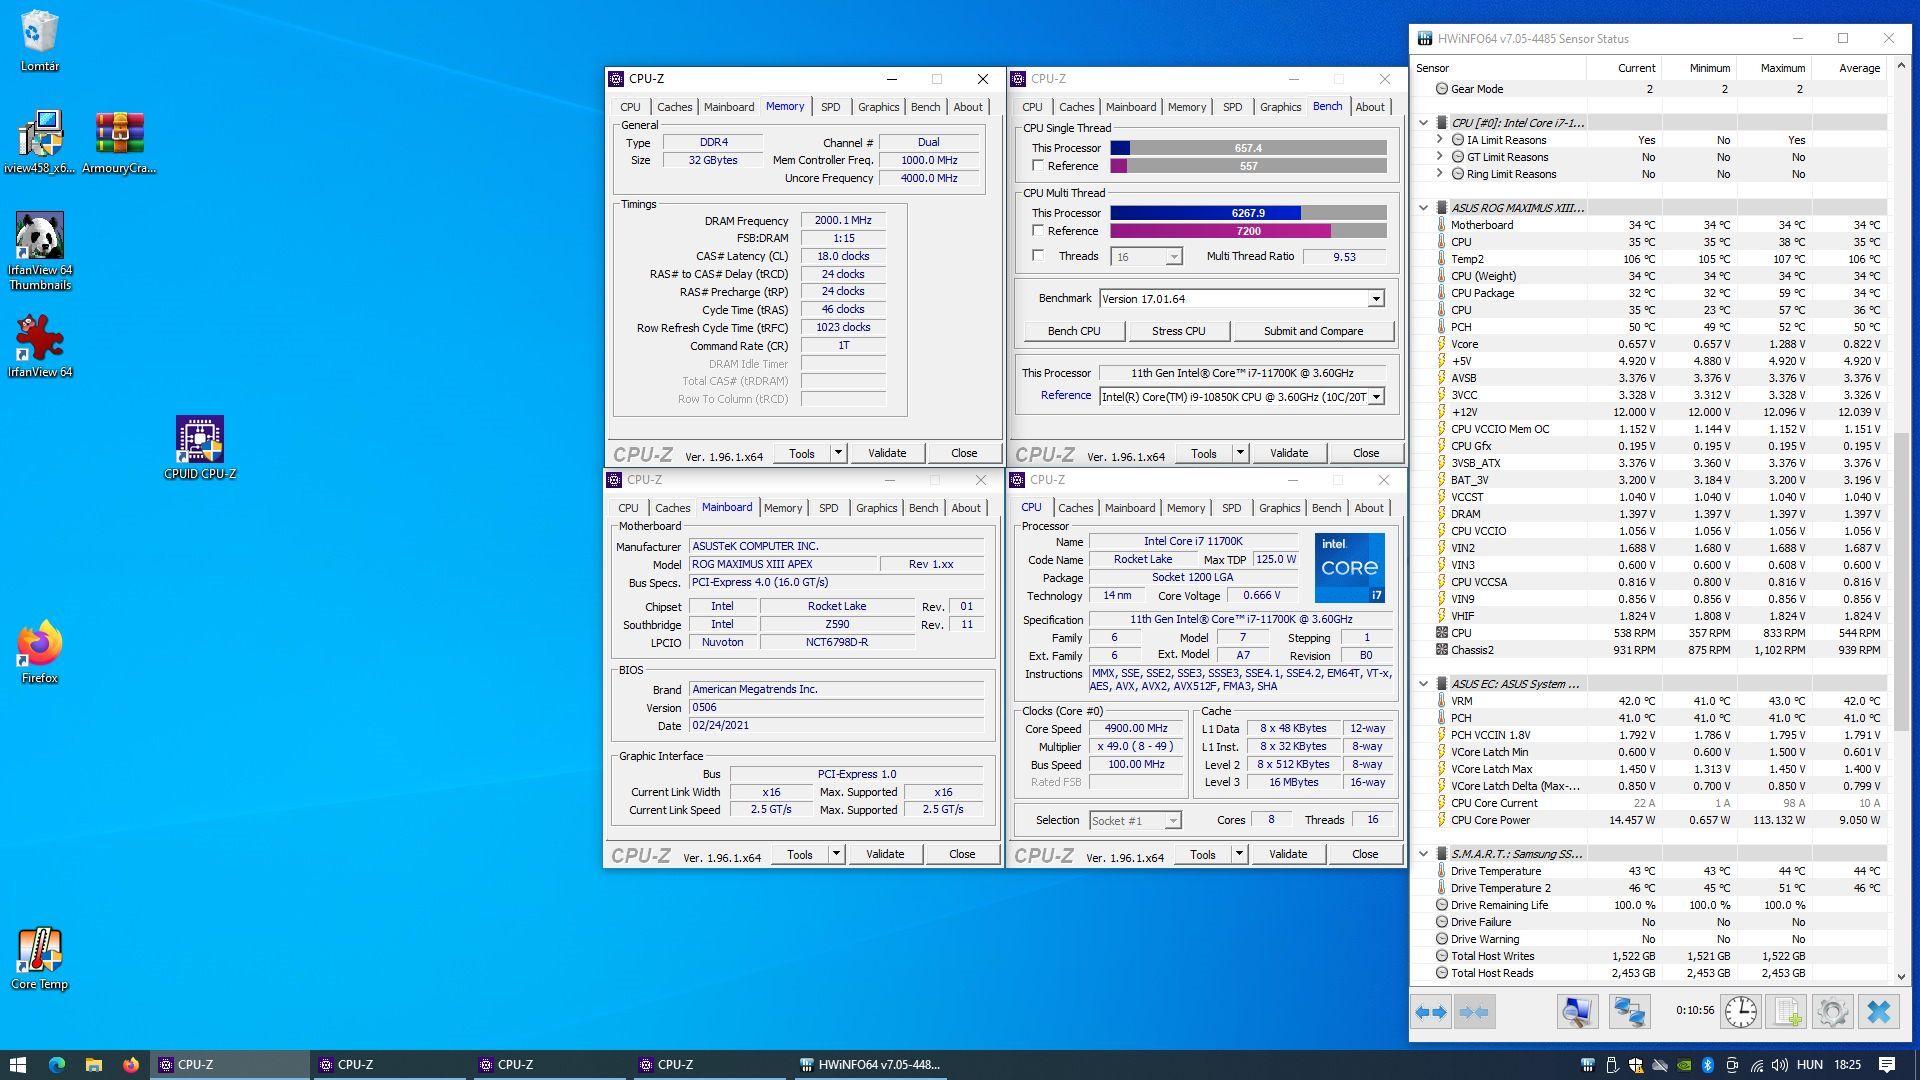Switch to Graphics tab in Mainboard window

pos(876,508)
